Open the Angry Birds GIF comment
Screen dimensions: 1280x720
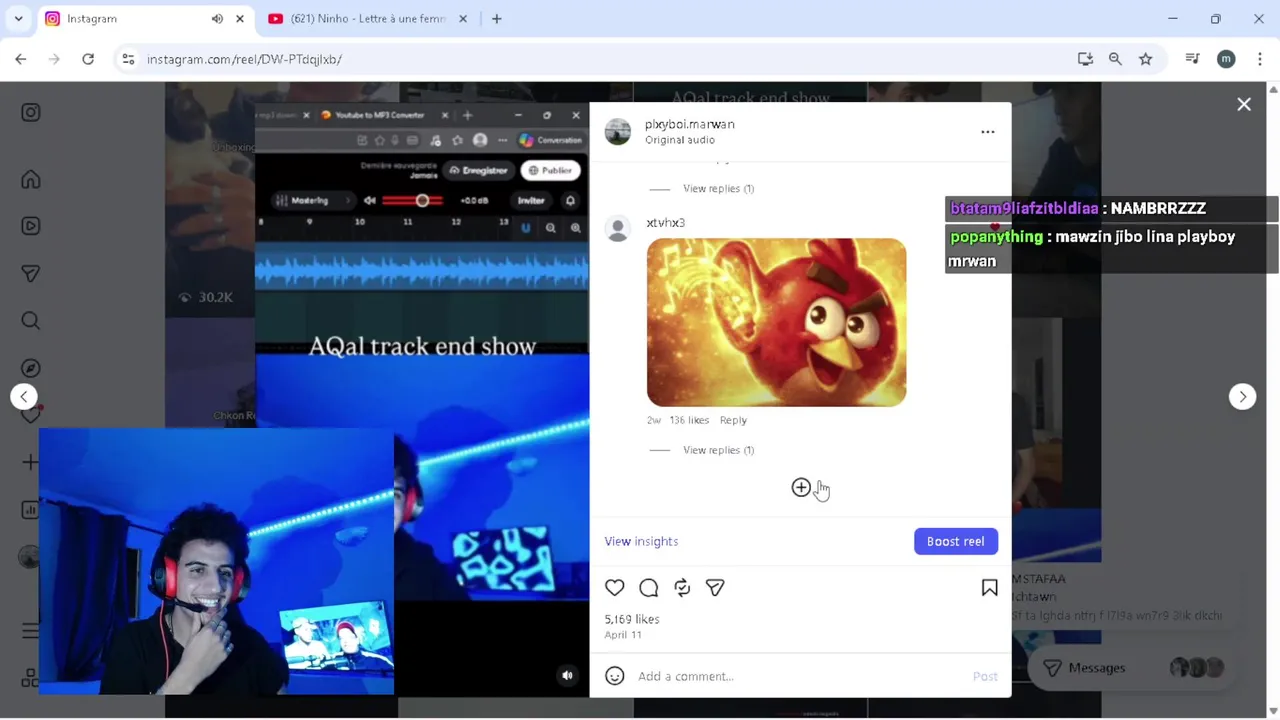pos(776,322)
